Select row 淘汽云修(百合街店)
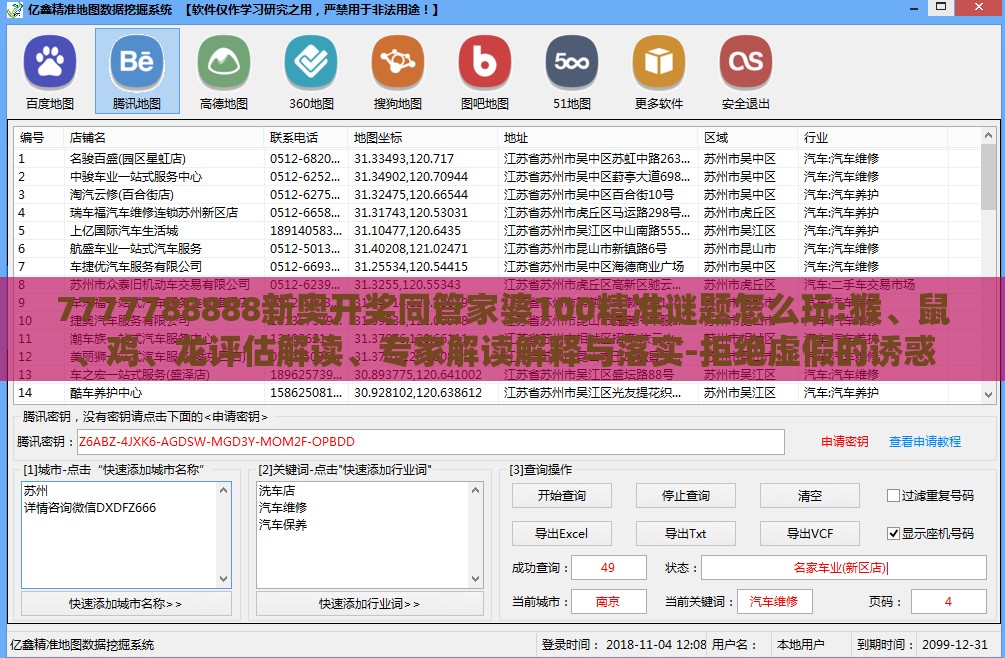 pos(497,194)
